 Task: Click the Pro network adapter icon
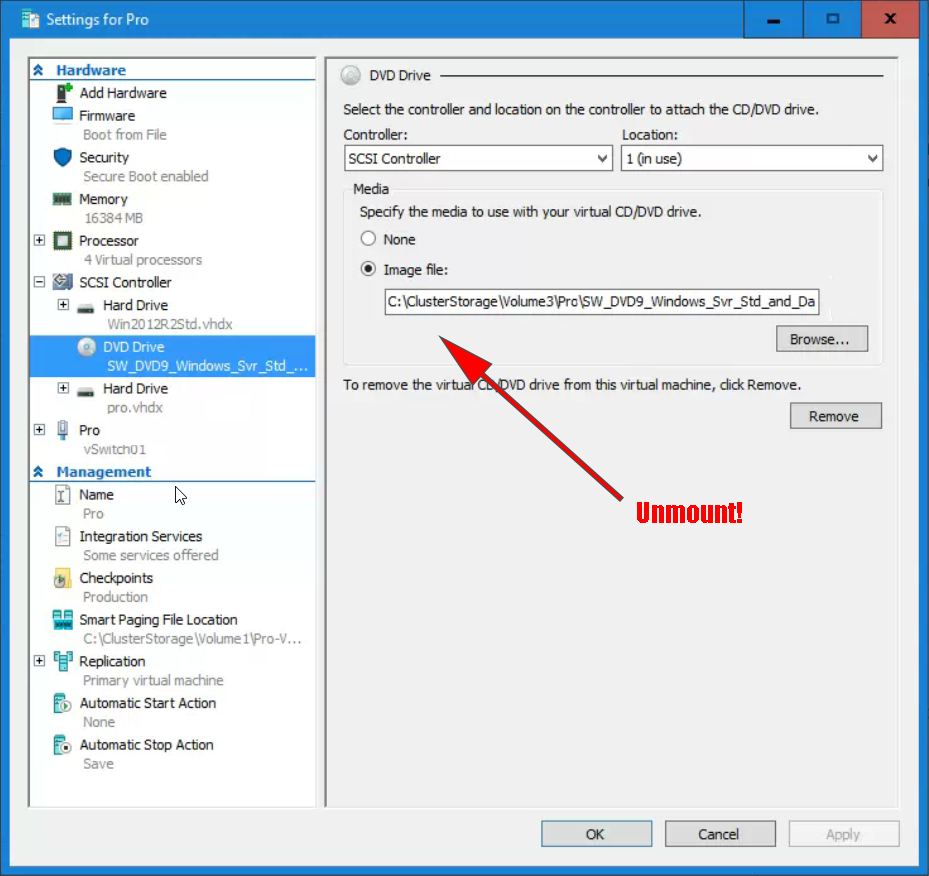pyautogui.click(x=62, y=429)
